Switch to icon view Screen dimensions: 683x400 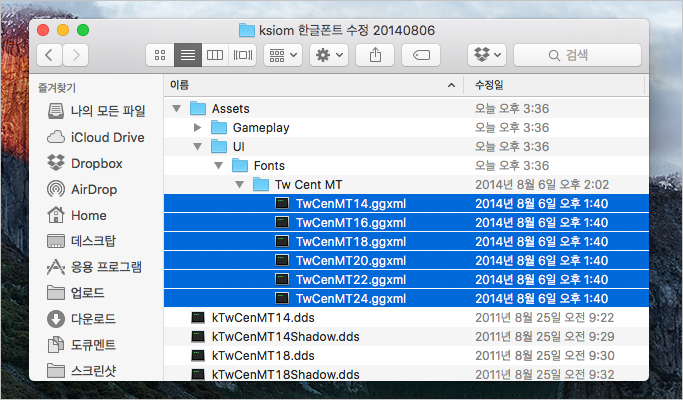pos(160,55)
